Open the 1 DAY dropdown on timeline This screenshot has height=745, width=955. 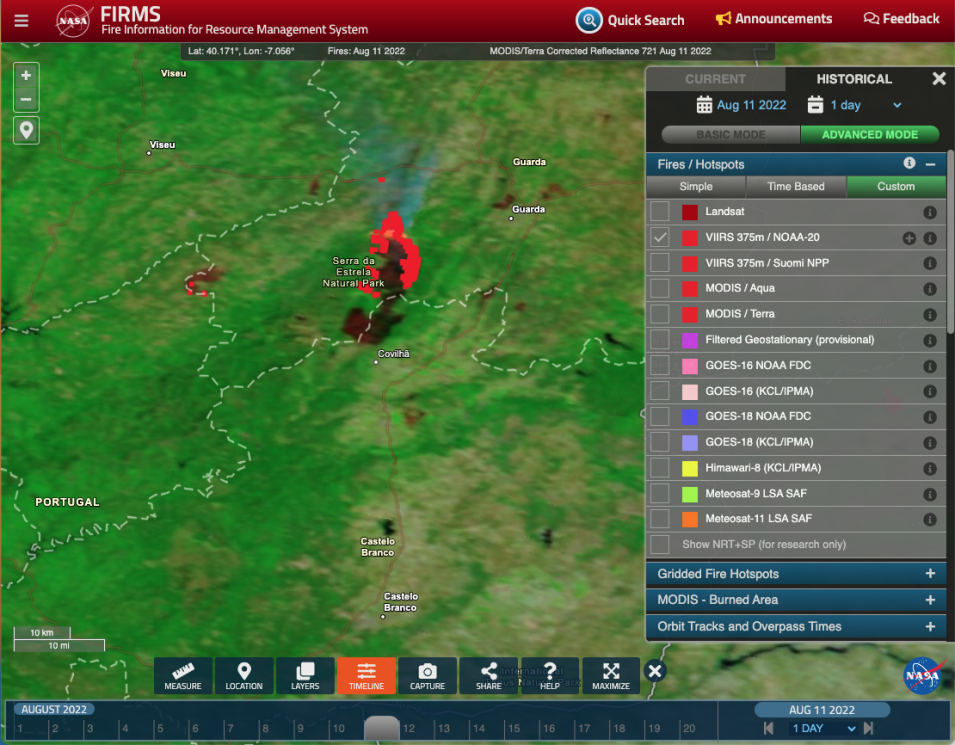coord(823,728)
